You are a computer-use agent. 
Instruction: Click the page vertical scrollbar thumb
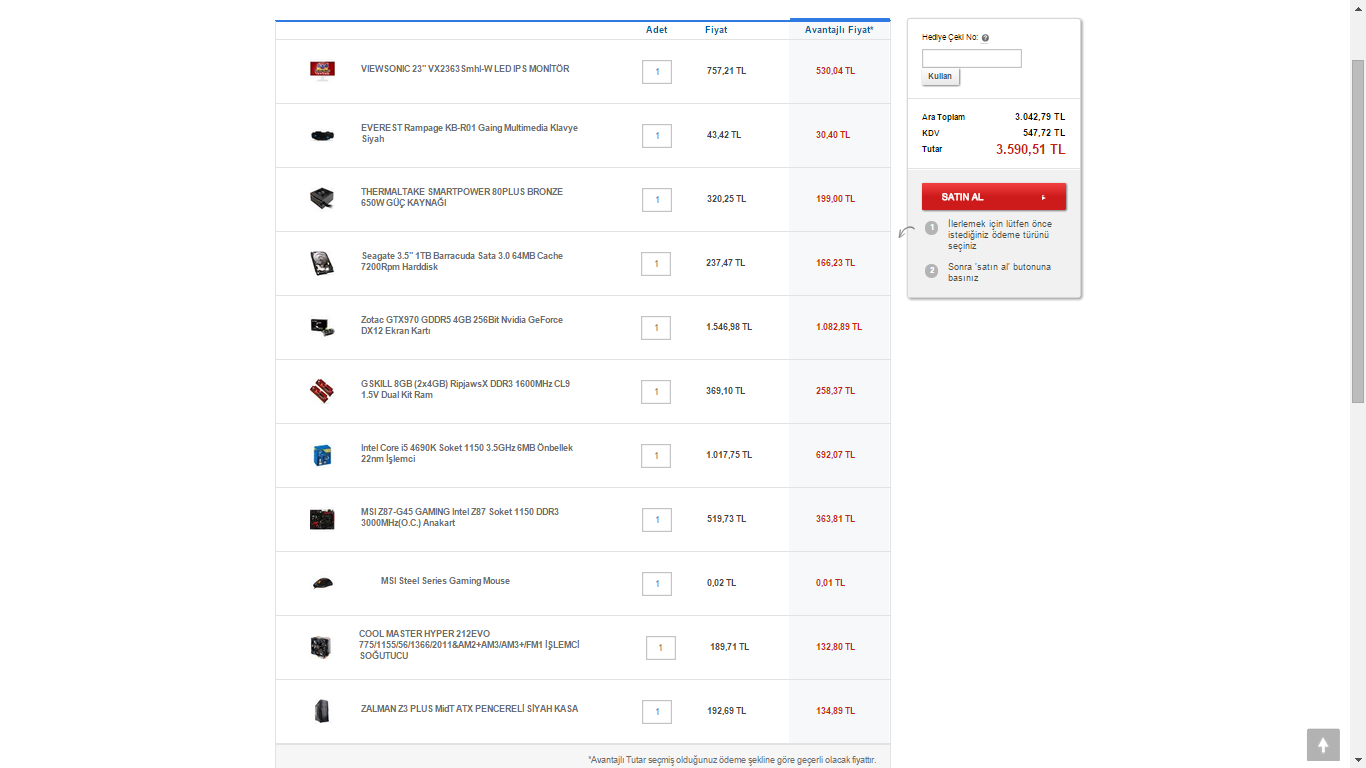(1358, 232)
